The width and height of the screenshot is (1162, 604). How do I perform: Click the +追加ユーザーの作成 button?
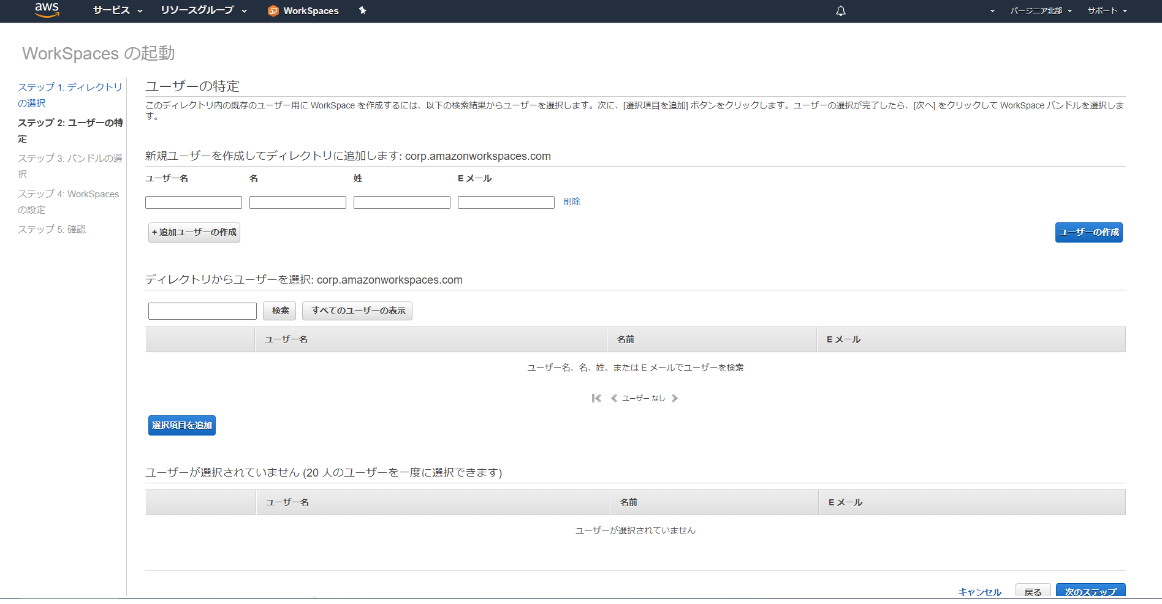tap(194, 233)
